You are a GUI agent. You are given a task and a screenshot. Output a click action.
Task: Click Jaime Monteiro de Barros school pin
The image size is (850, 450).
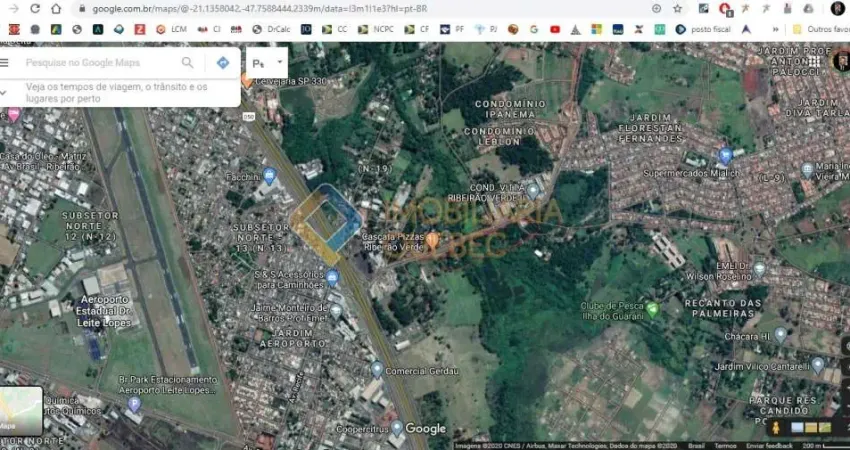click(x=336, y=311)
